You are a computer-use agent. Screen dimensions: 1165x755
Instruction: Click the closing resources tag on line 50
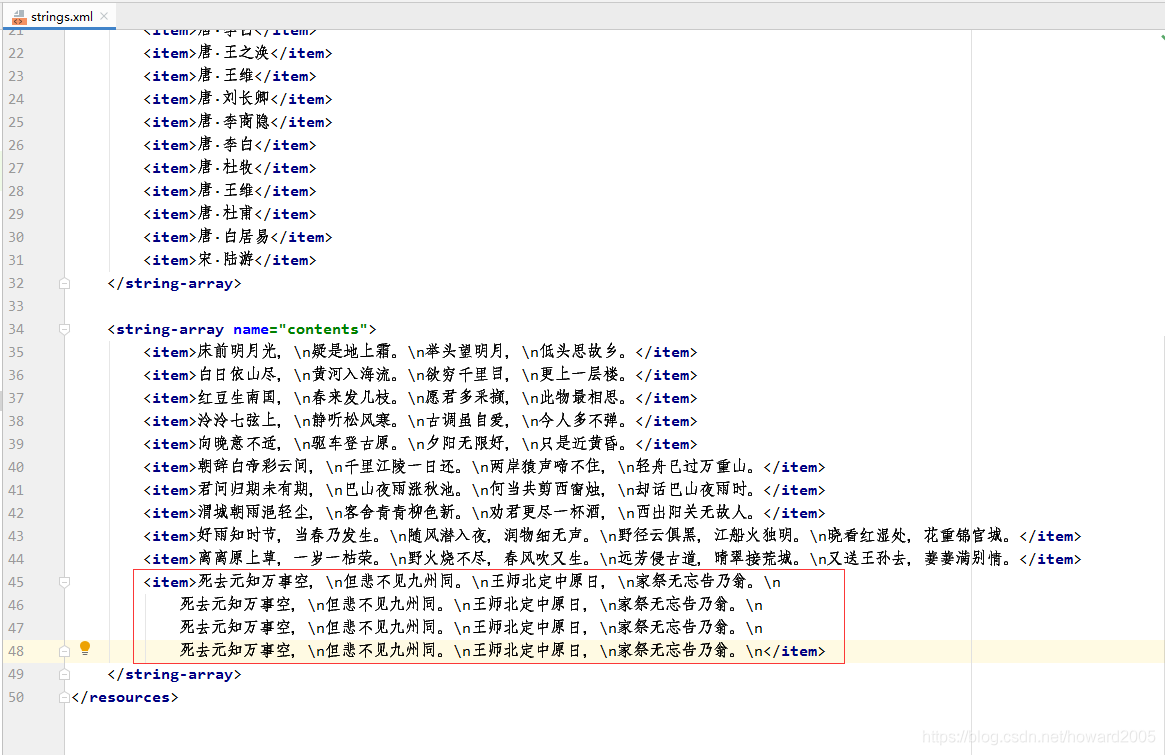[125, 697]
